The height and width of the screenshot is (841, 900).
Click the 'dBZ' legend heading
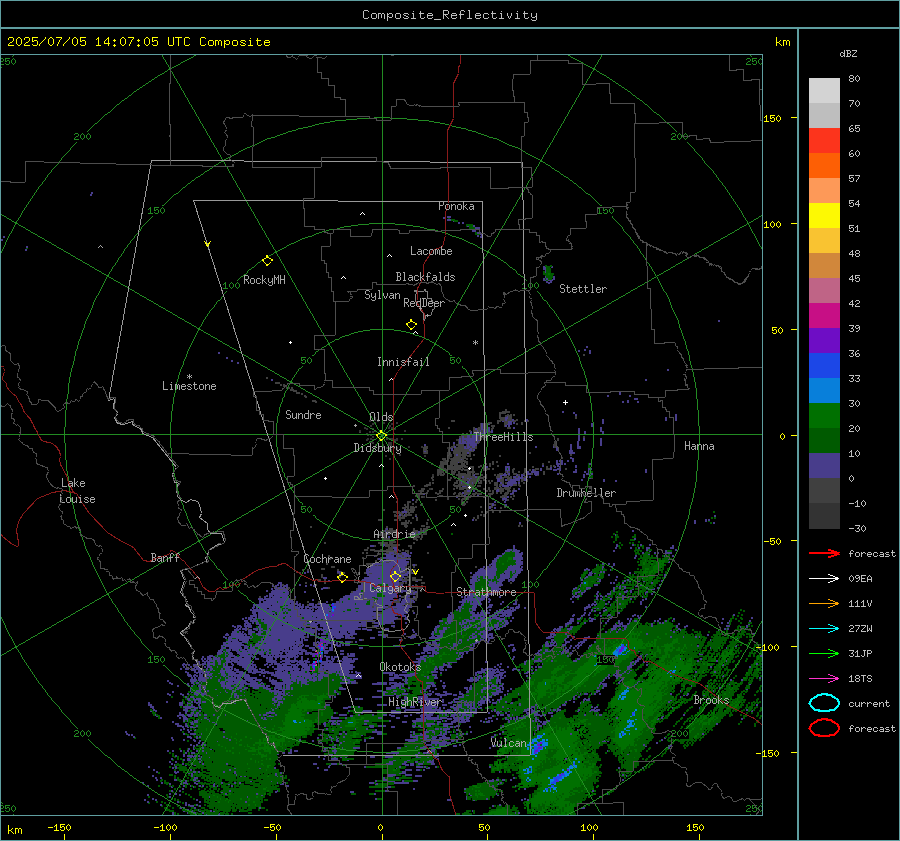[848, 54]
